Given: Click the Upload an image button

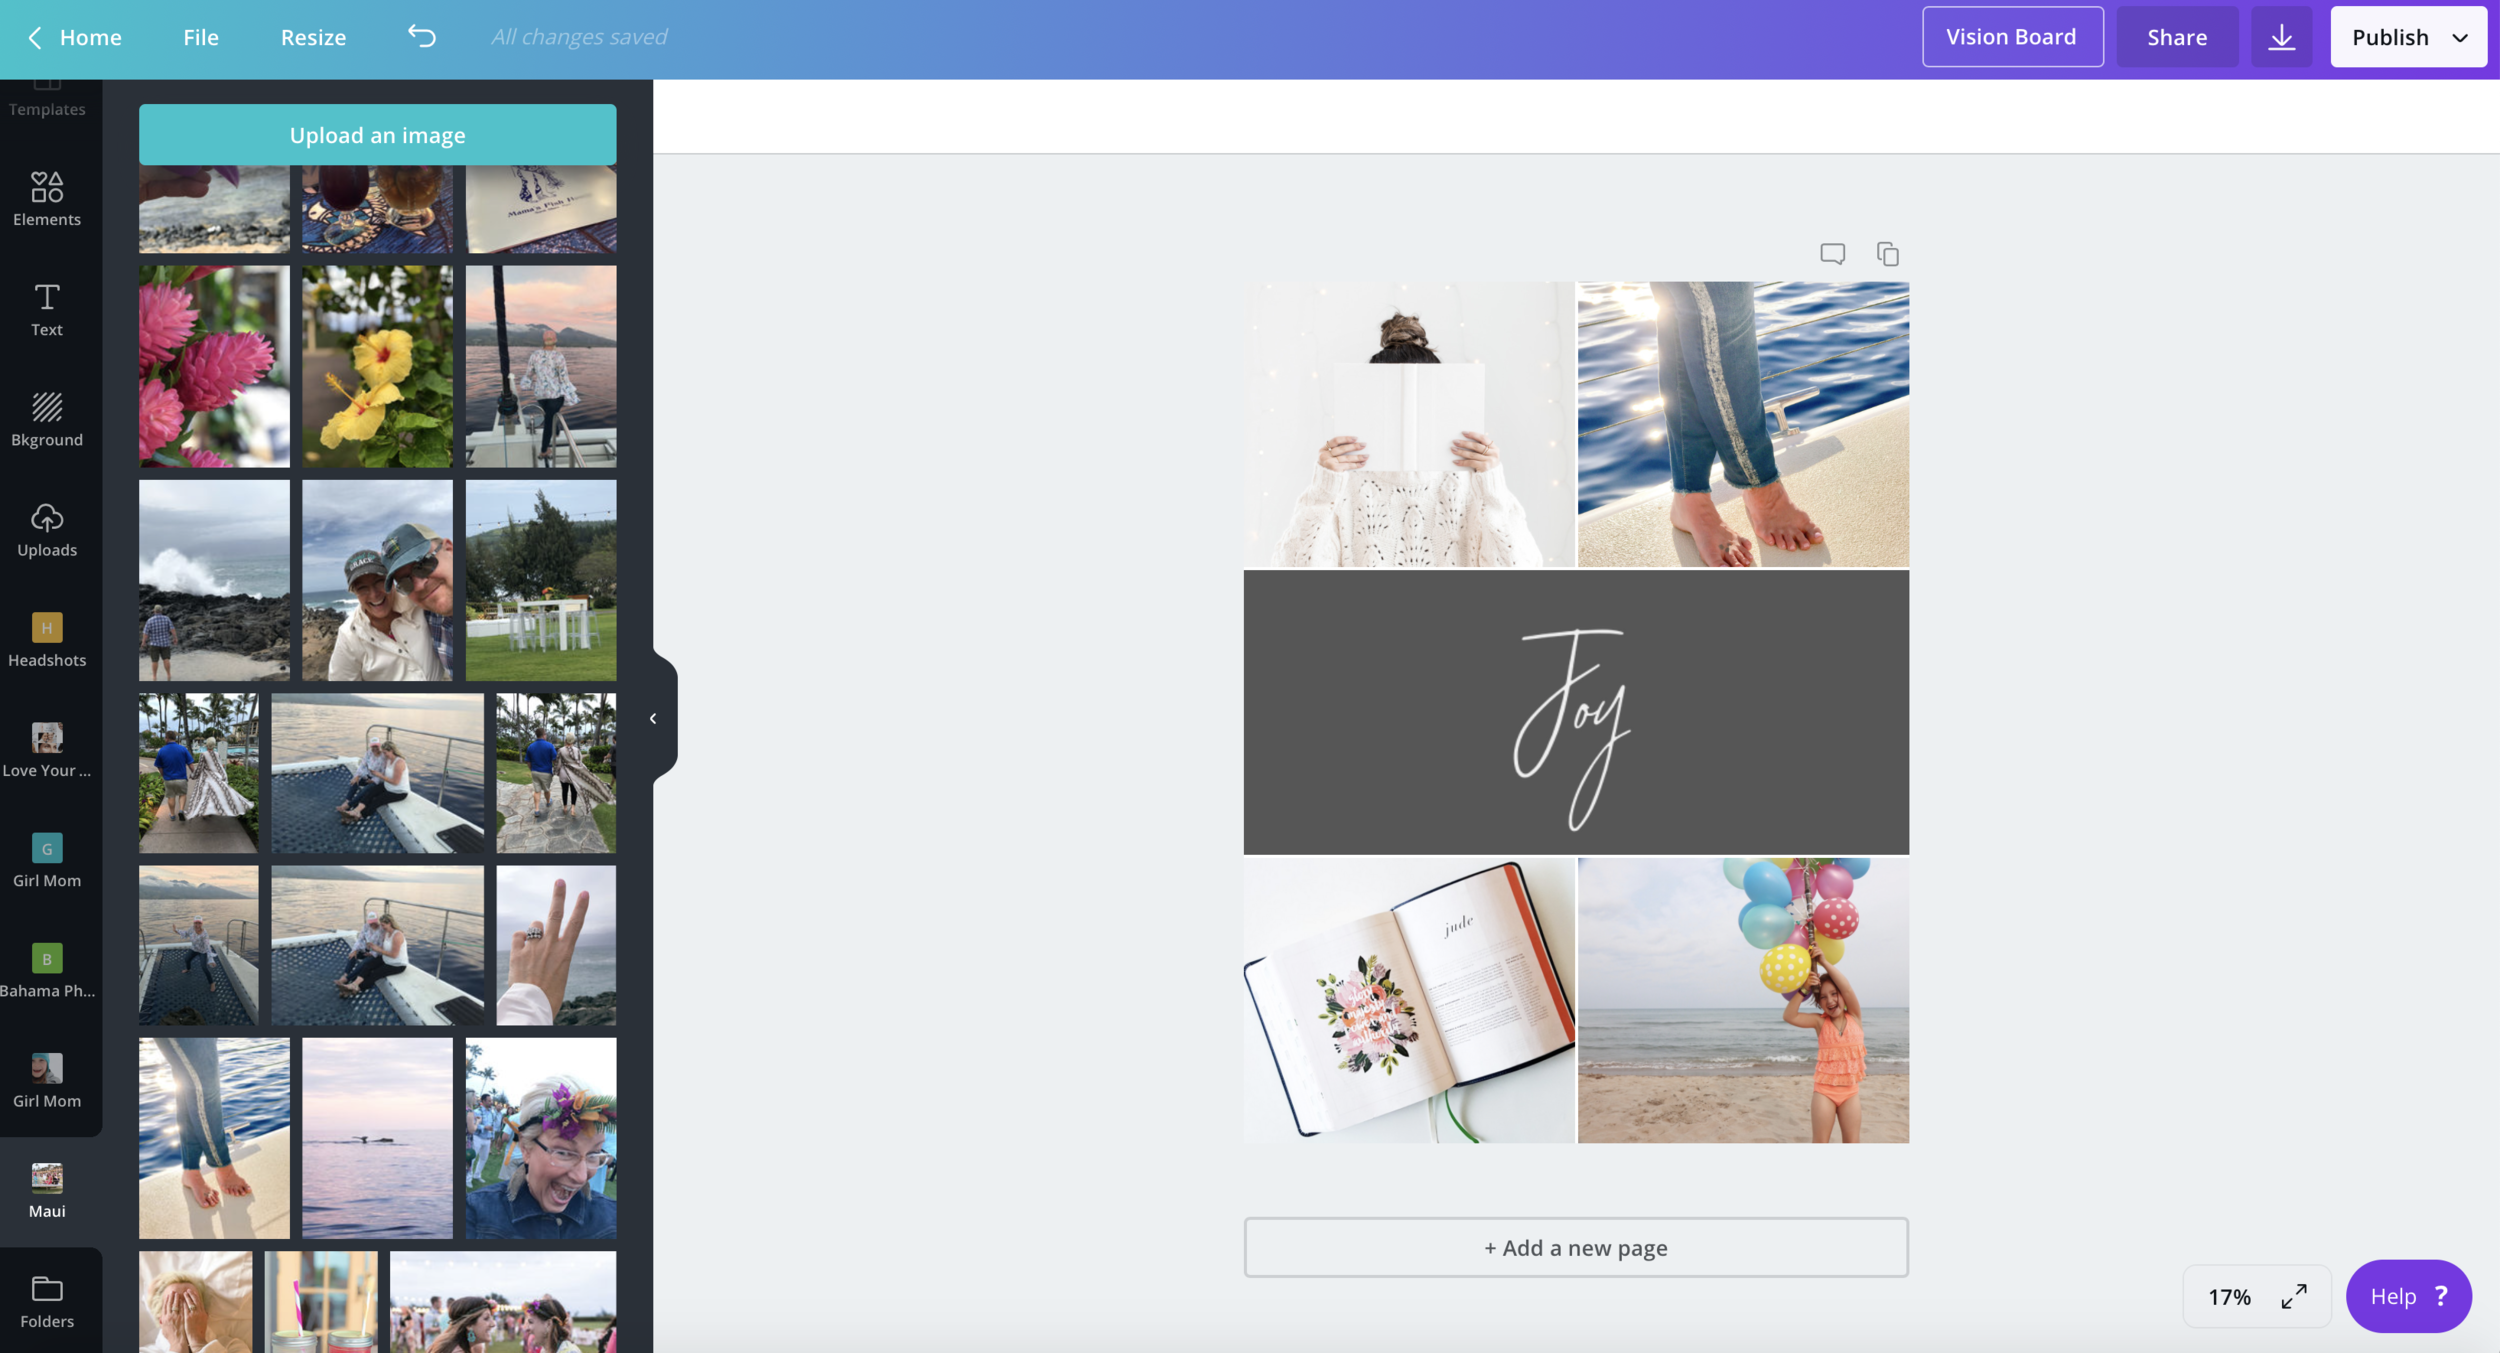Looking at the screenshot, I should (377, 135).
